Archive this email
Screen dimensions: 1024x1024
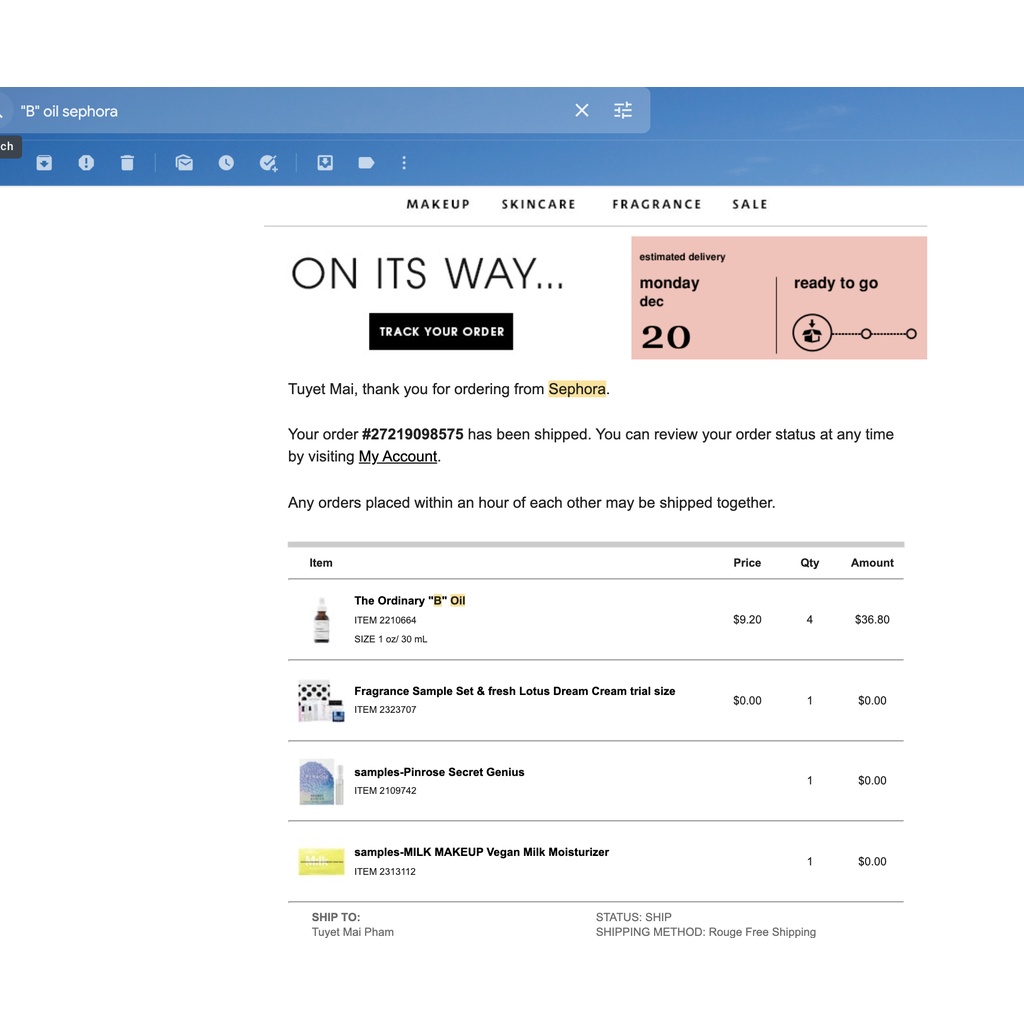click(44, 163)
